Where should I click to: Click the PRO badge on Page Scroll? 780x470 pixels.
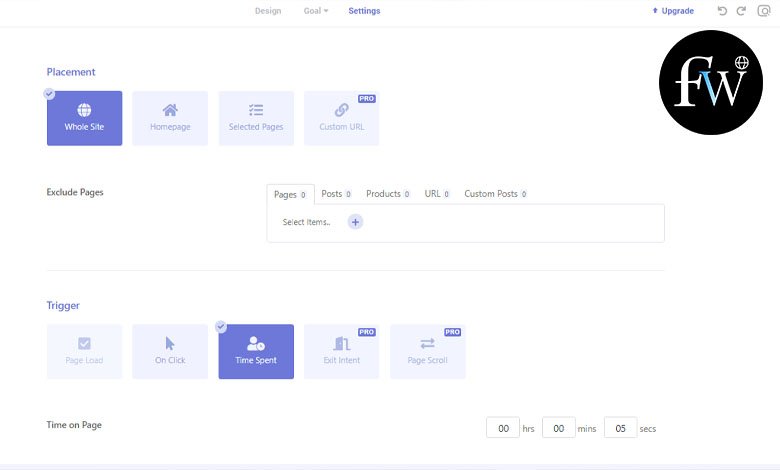click(453, 332)
